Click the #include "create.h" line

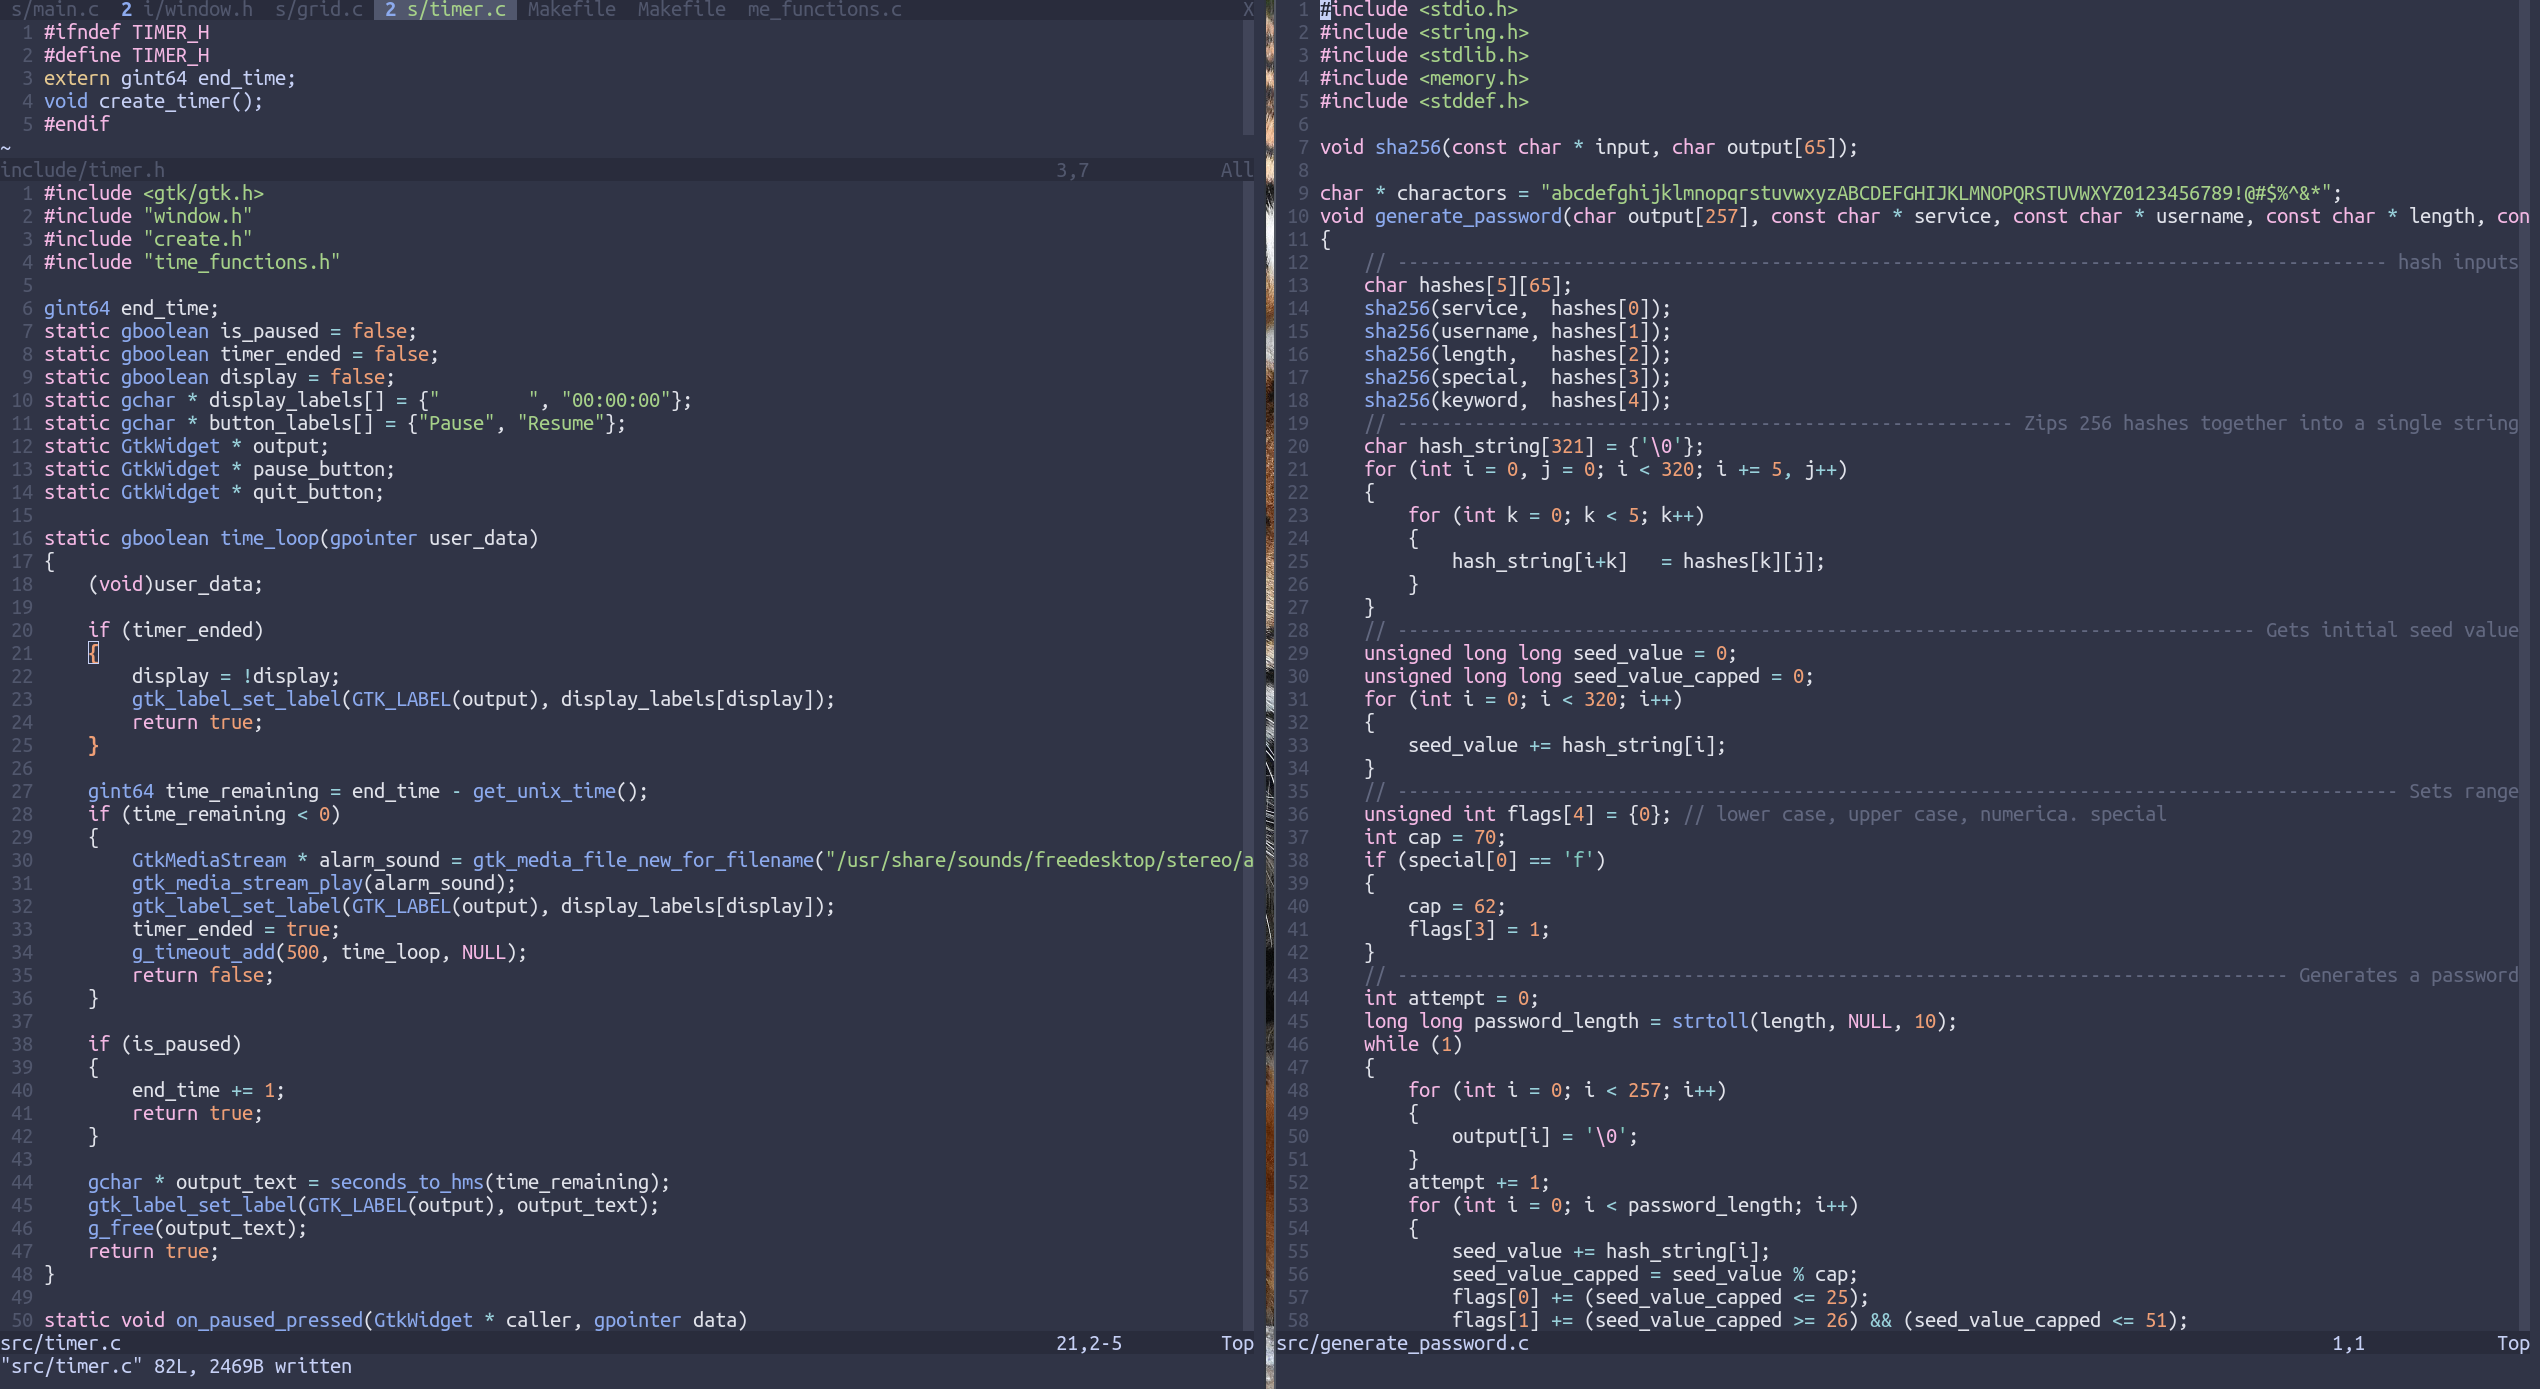coord(148,239)
